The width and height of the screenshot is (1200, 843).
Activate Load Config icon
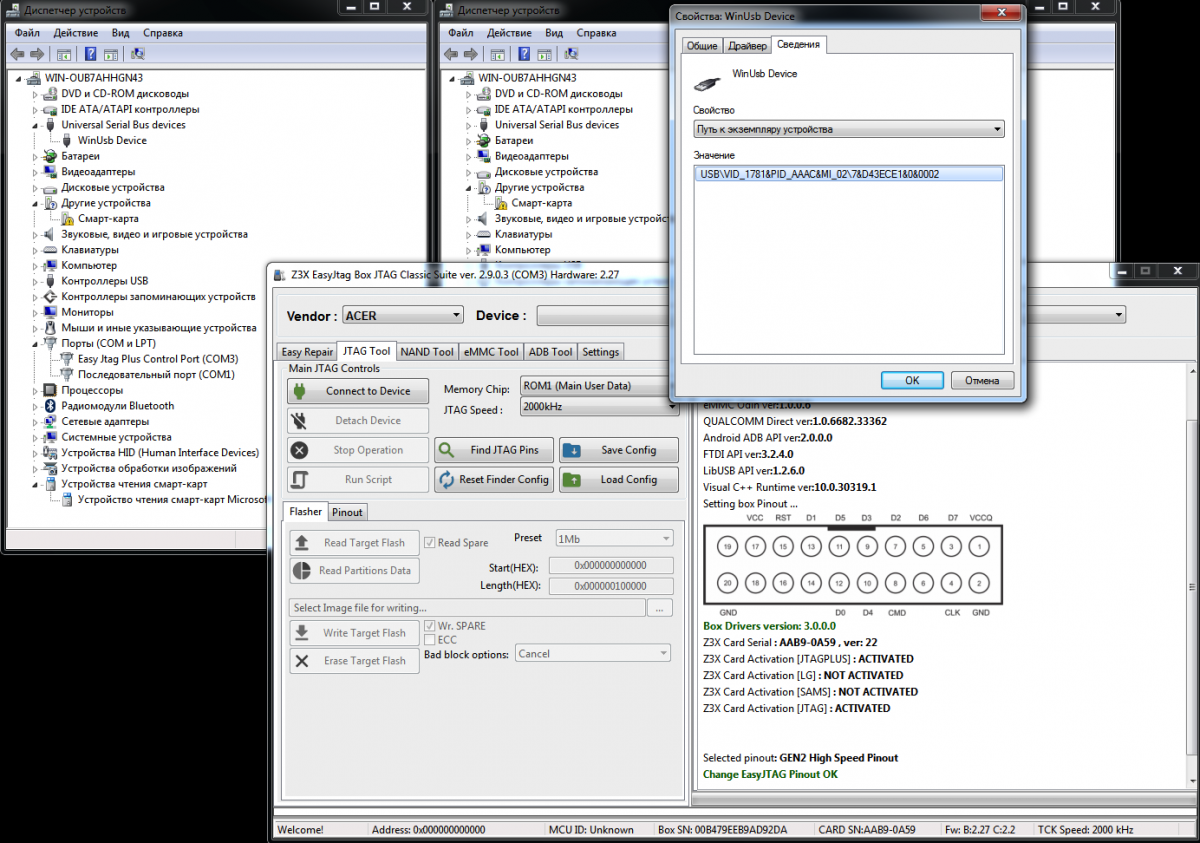point(618,479)
